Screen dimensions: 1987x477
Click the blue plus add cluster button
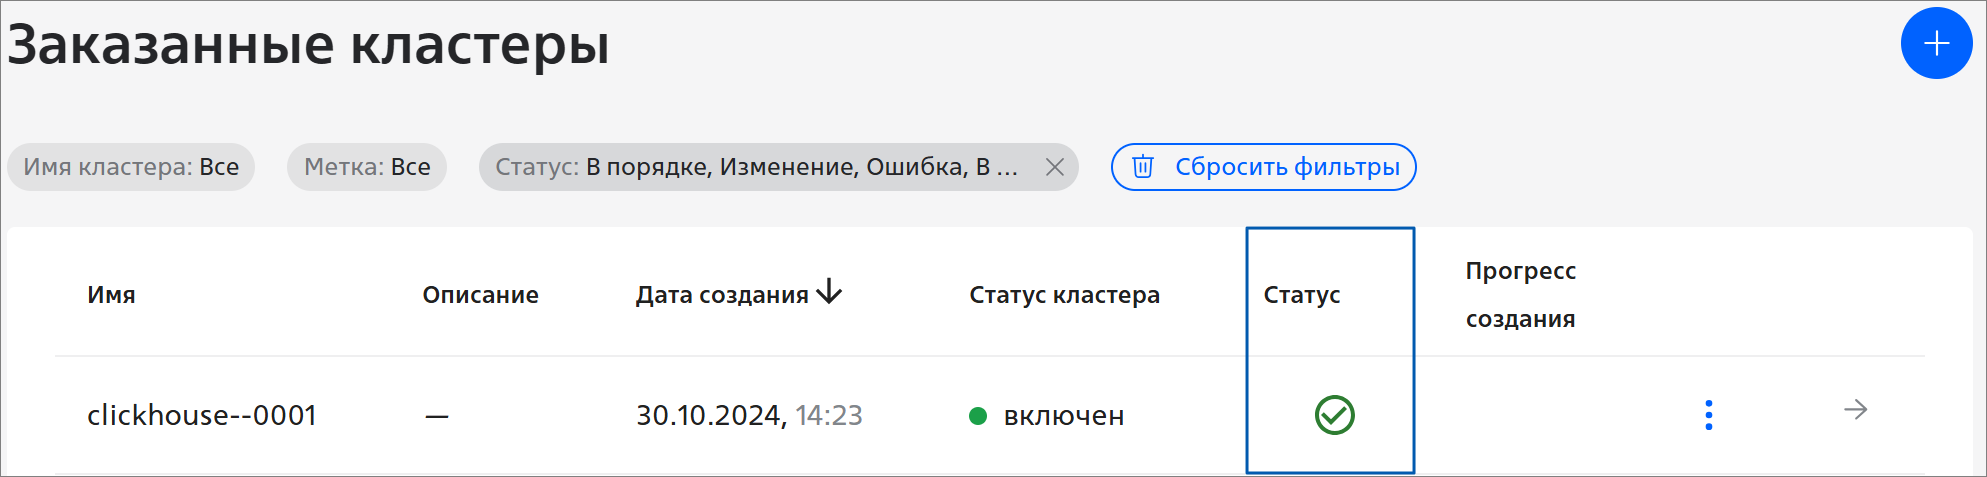tap(1936, 43)
